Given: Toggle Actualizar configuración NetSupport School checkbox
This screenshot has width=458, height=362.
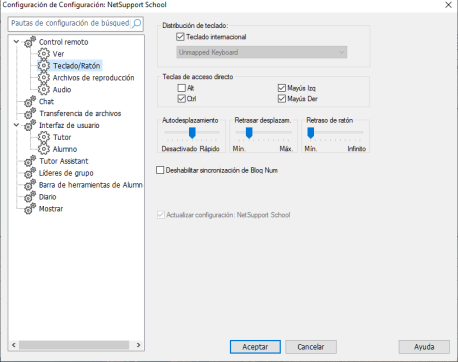Looking at the screenshot, I should [x=161, y=215].
